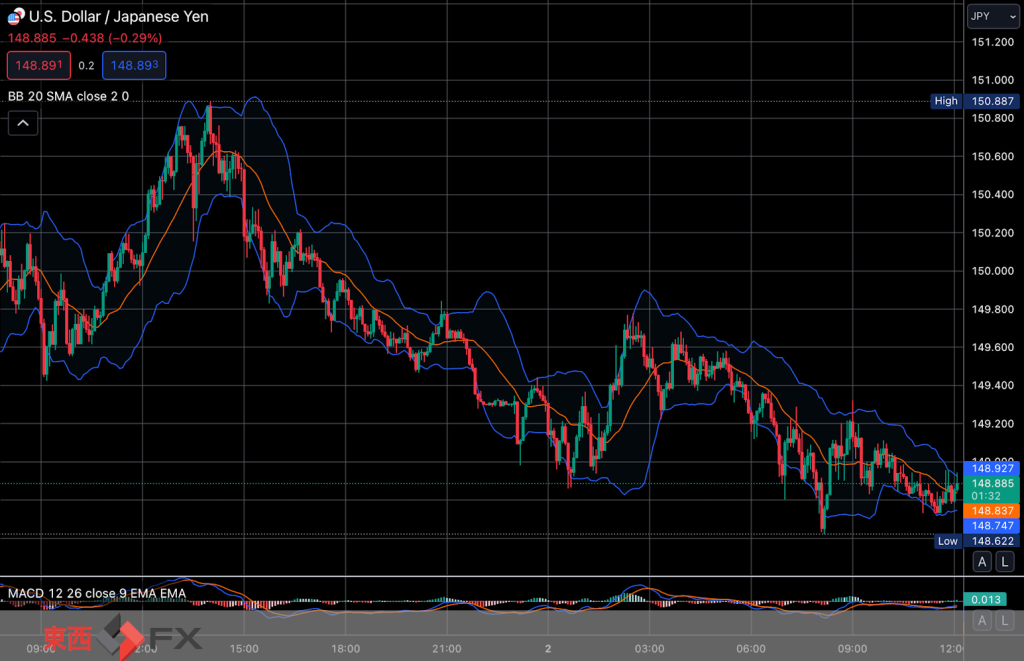Screen dimensions: 1024x661
Task: Click the Bollinger lower band label 148.747
Action: coord(992,526)
